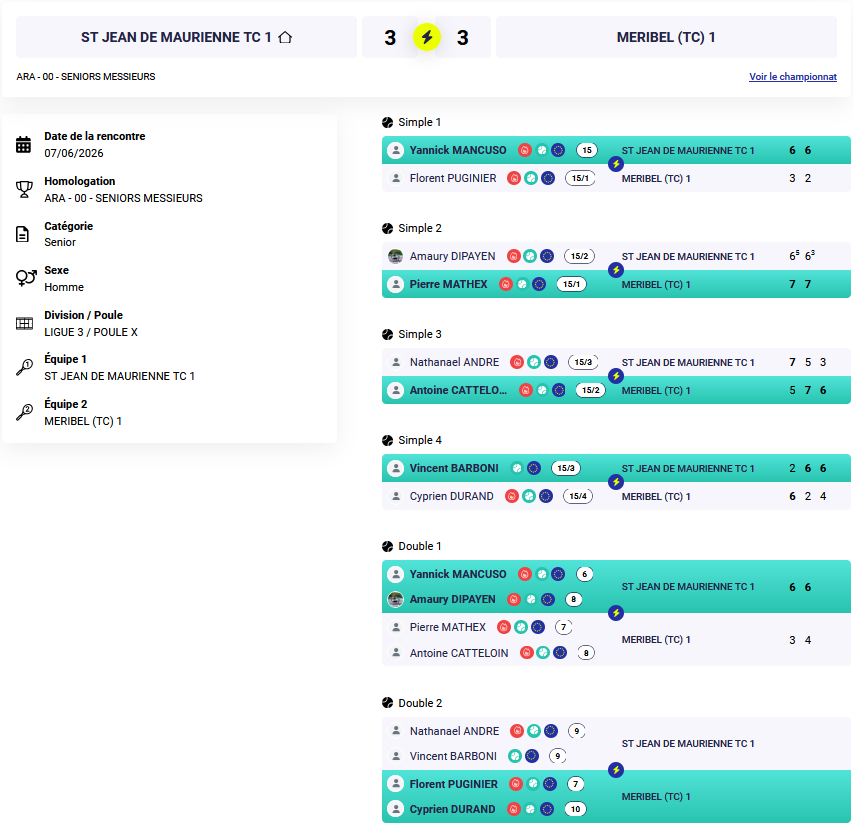
Task: Click the home icon beside ST JEAN DE MAURIENNE TC 1
Action: coord(285,37)
